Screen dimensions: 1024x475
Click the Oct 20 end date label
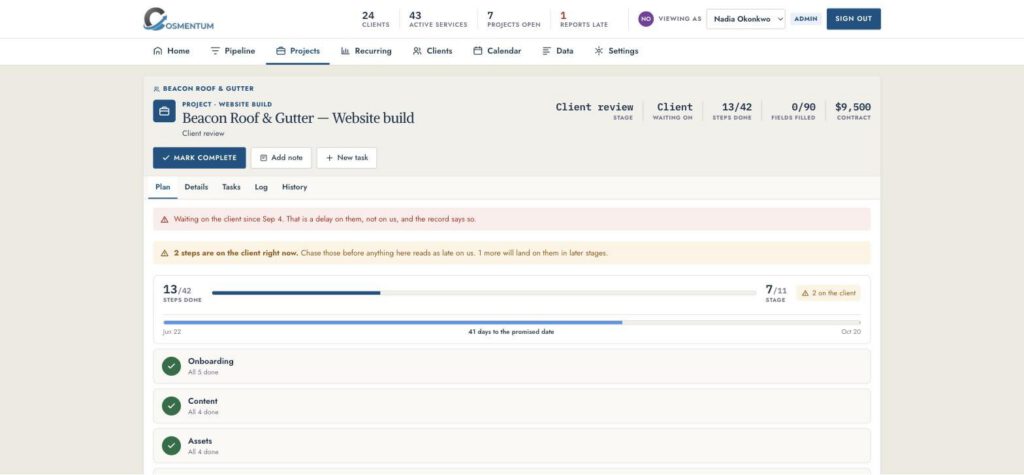pos(851,332)
